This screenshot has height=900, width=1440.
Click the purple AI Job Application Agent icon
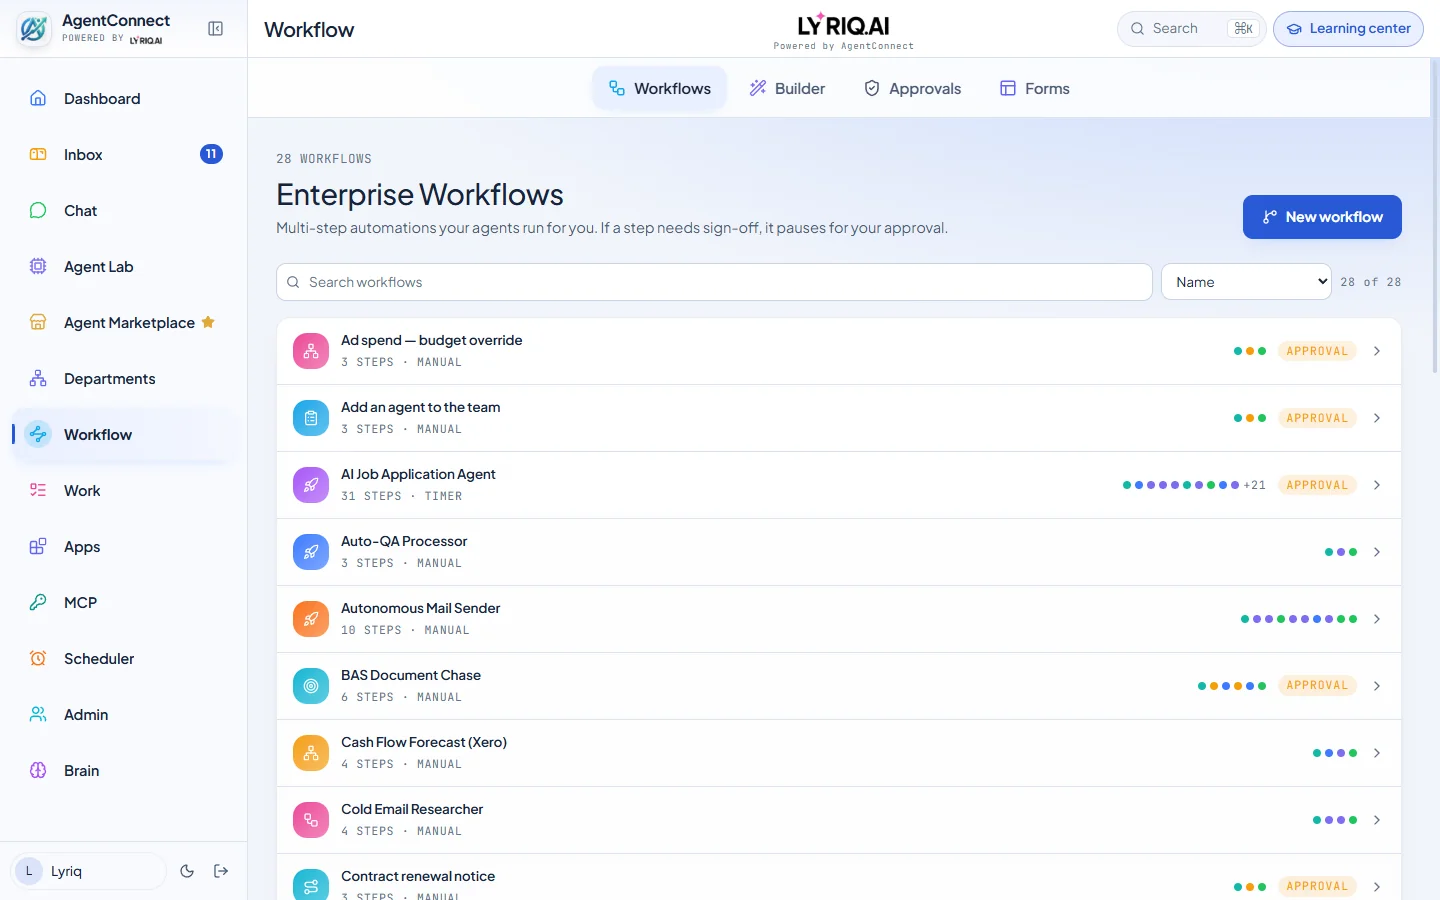[311, 485]
